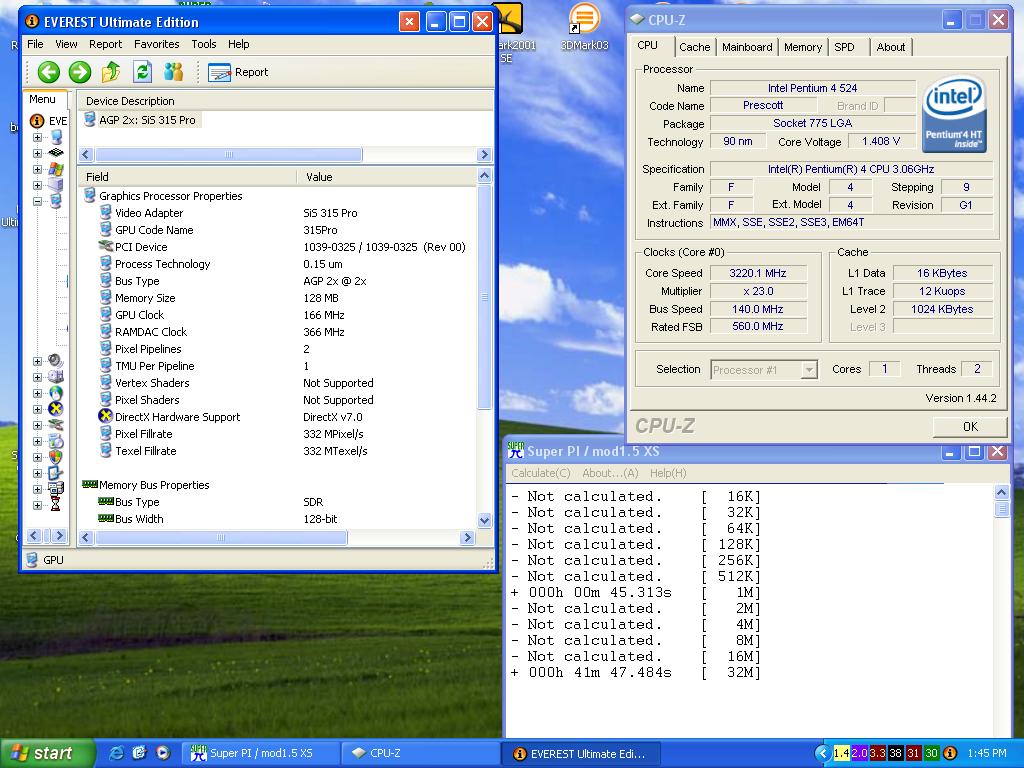This screenshot has height=768, width=1024.
Task: Switch to the Cache tab in CPU-Z
Action: [x=694, y=47]
